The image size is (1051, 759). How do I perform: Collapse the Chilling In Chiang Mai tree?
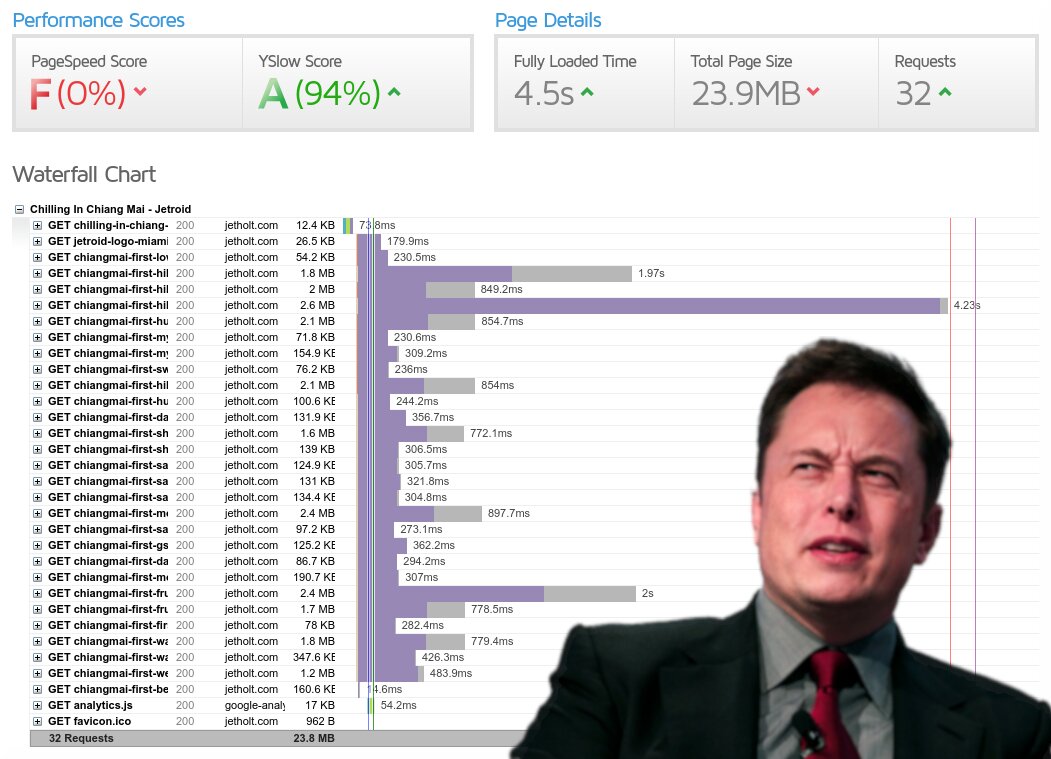(x=20, y=210)
